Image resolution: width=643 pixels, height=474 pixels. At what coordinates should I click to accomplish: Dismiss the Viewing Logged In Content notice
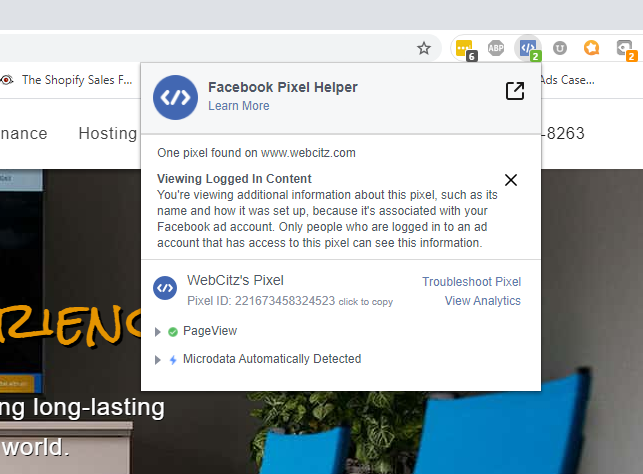tap(511, 180)
